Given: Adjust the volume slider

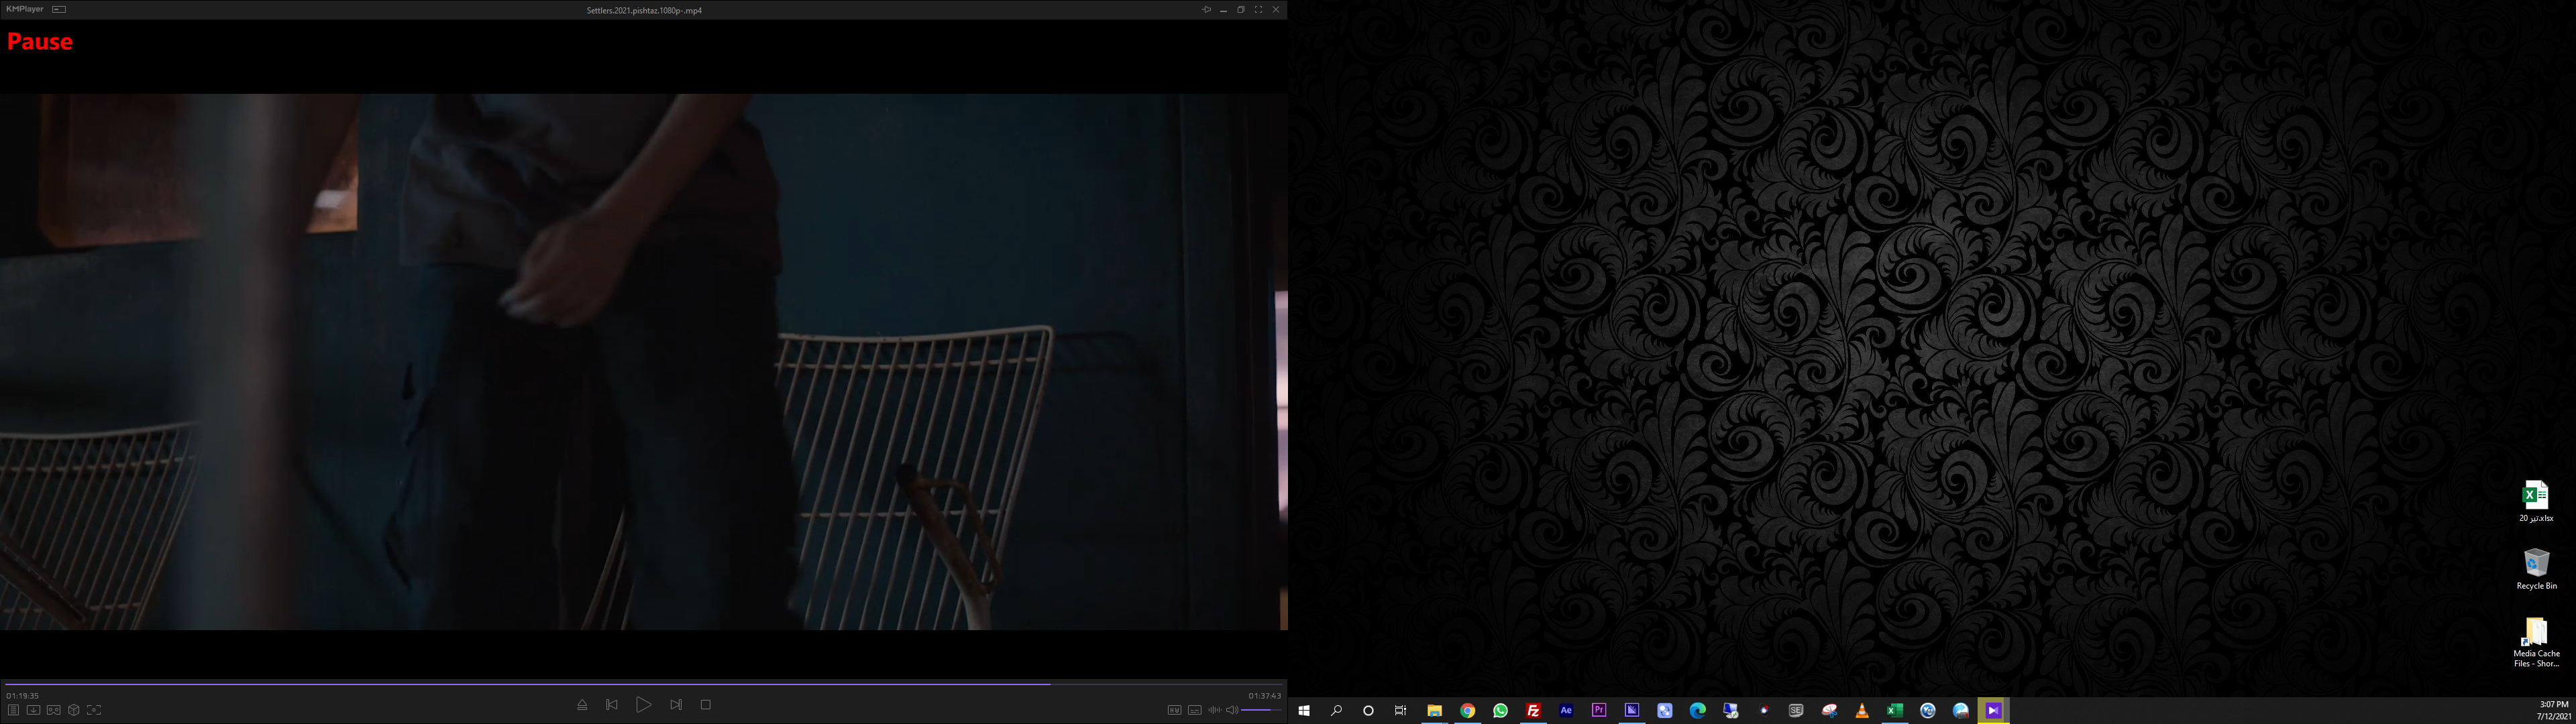Looking at the screenshot, I should [1261, 710].
